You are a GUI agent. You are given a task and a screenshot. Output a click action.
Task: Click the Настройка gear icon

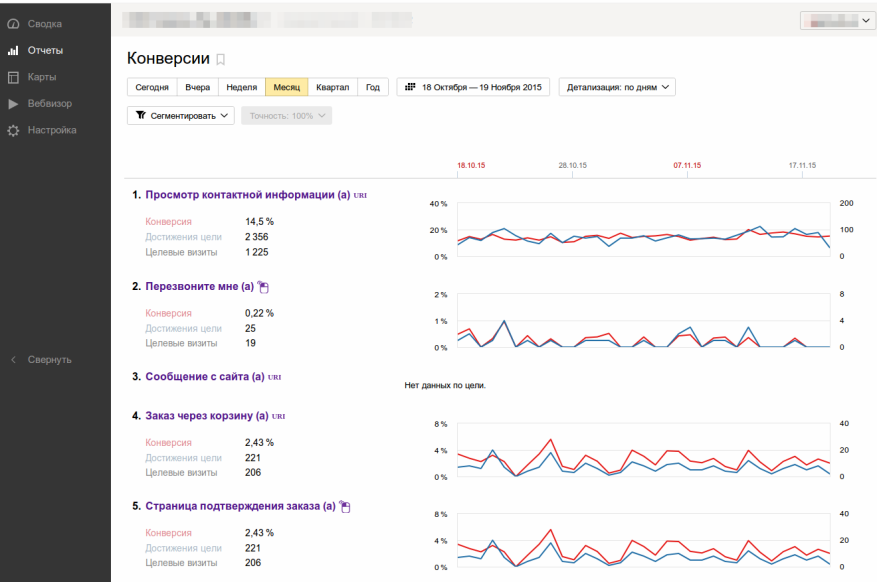(13, 131)
